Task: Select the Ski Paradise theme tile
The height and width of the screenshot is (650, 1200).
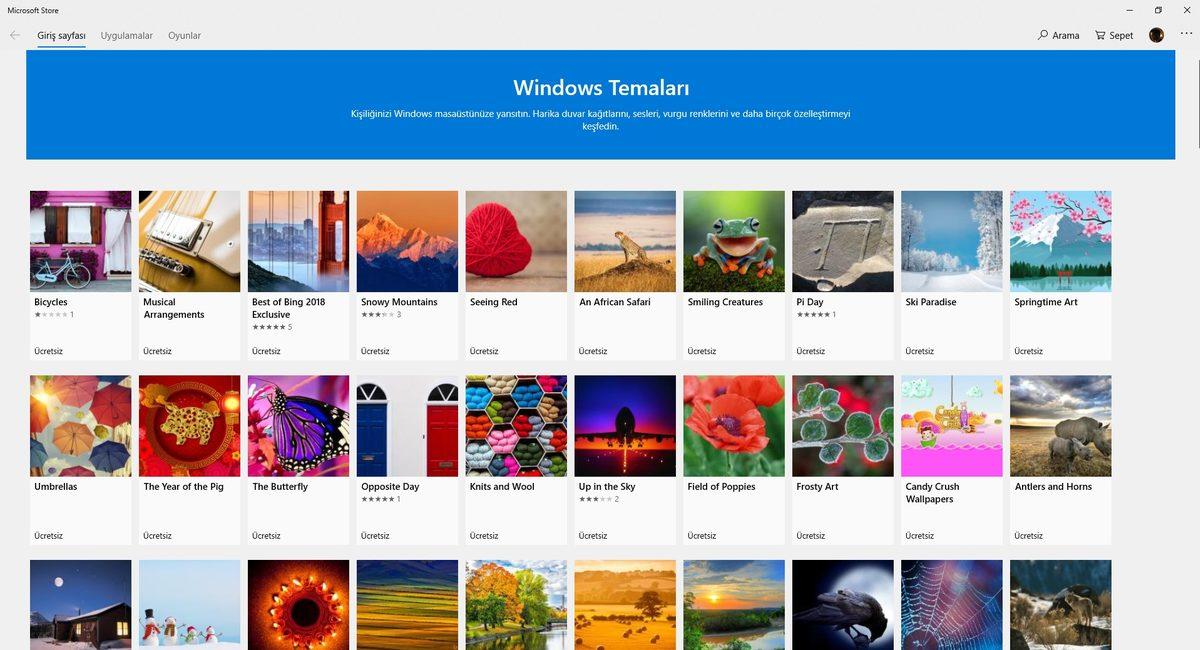Action: (x=951, y=240)
